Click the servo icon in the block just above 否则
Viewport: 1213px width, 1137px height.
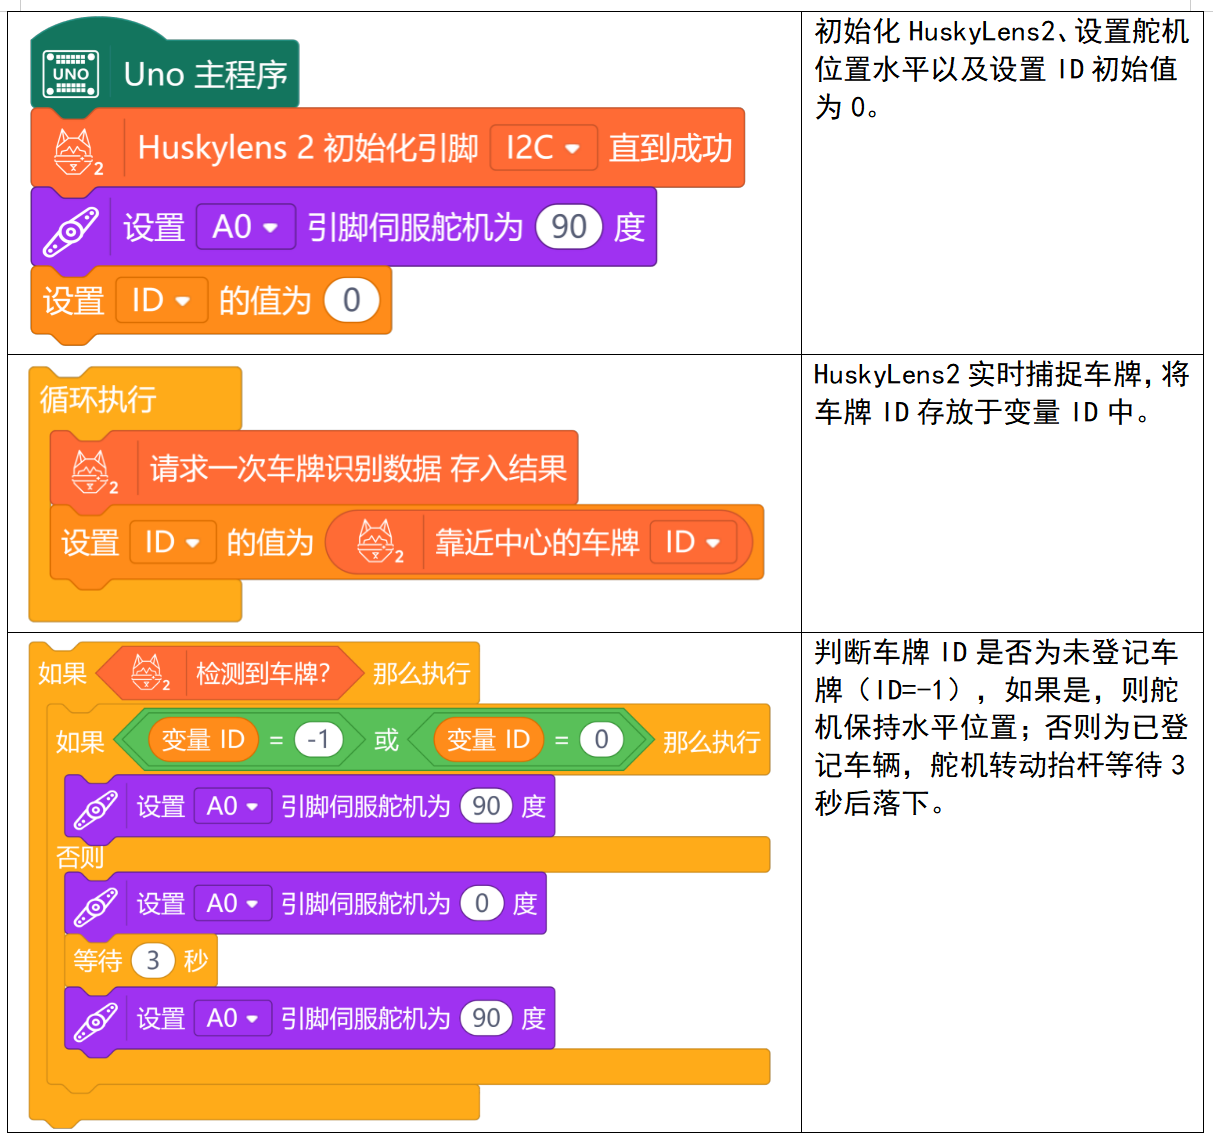[x=96, y=808]
